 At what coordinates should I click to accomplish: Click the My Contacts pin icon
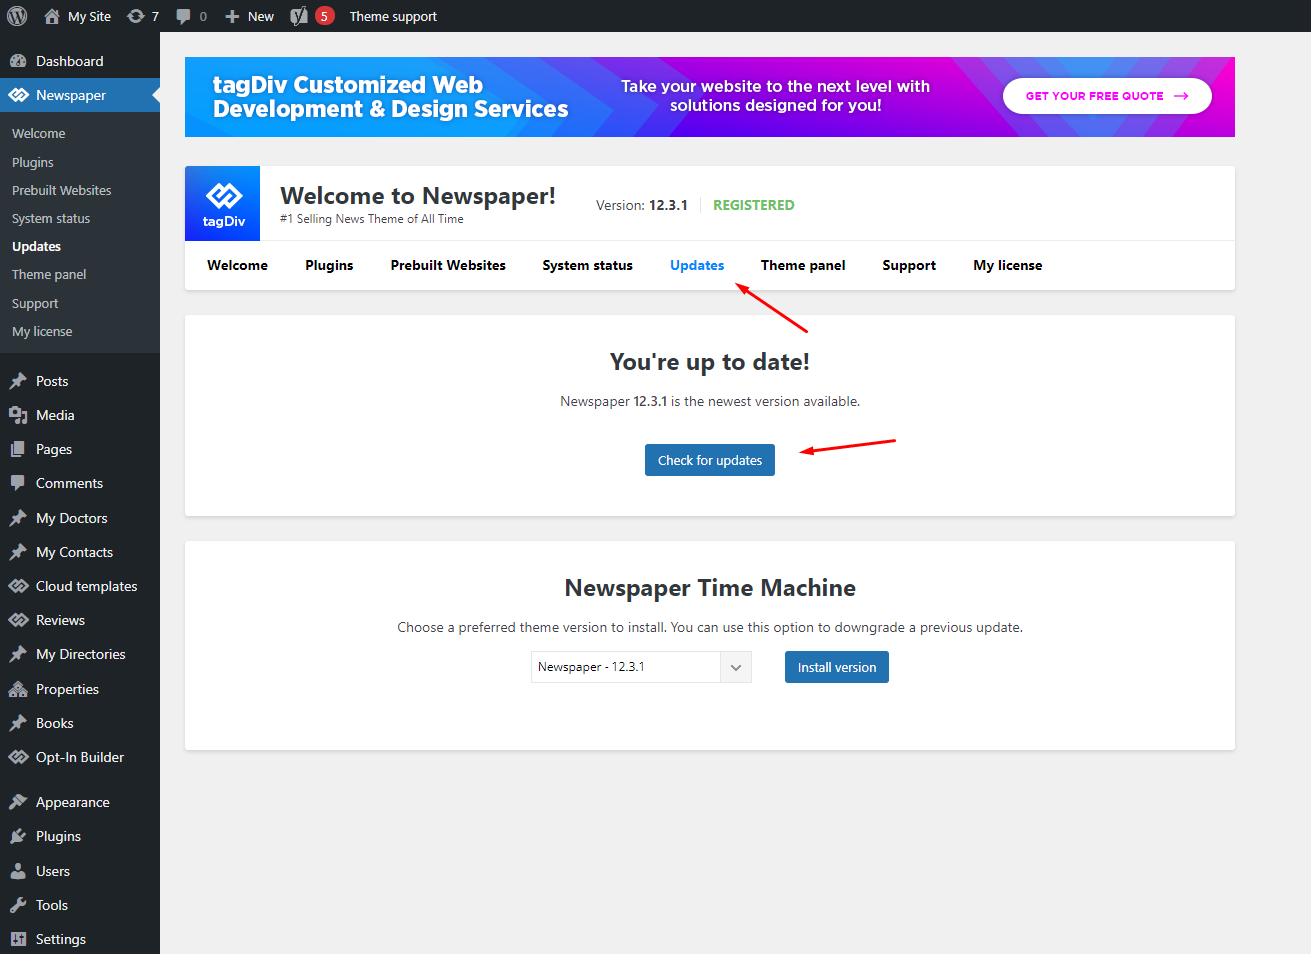[18, 552]
